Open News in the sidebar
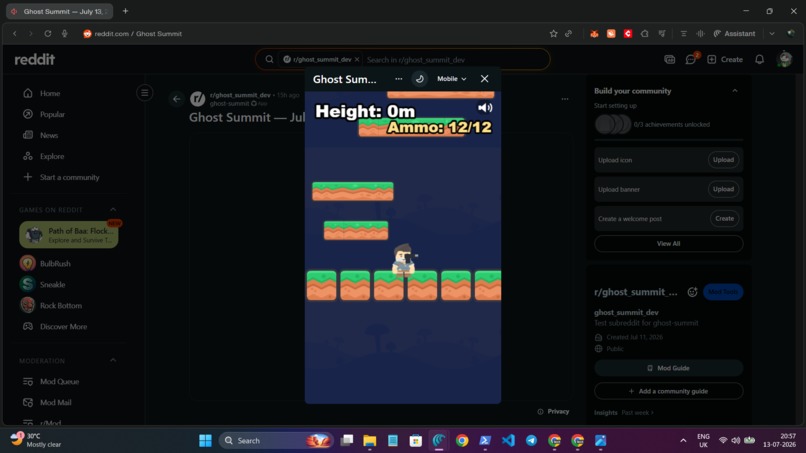Screen dimensions: 806x453 pos(49,135)
